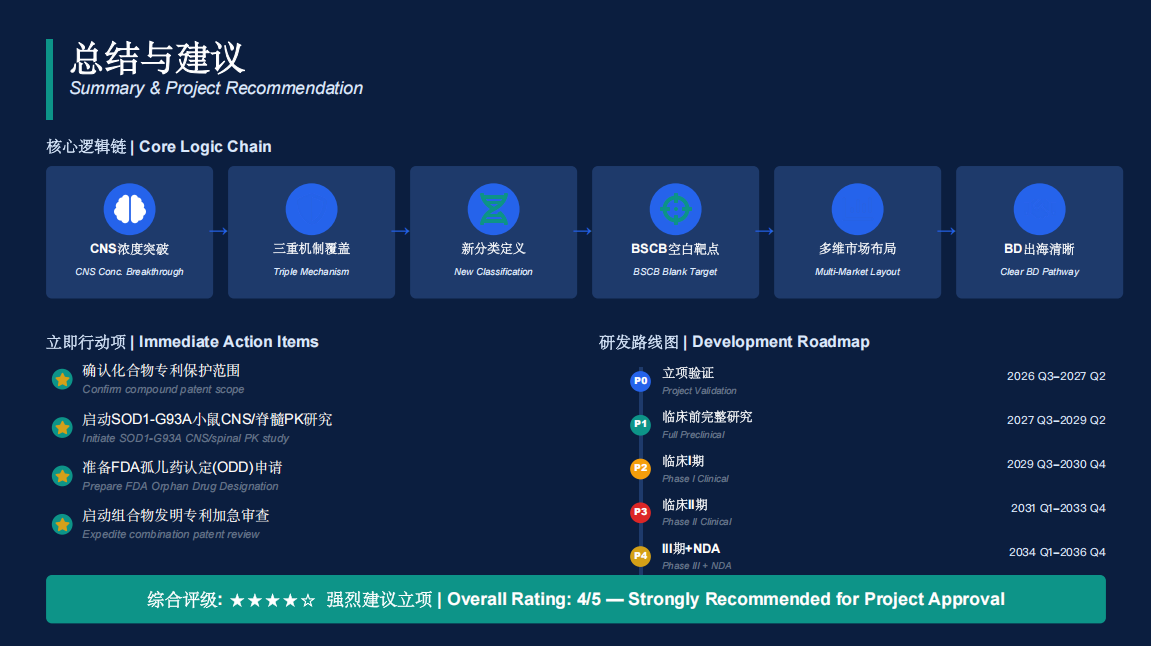
Task: Click the Summary & Project Recommendation subtitle
Action: 216,88
